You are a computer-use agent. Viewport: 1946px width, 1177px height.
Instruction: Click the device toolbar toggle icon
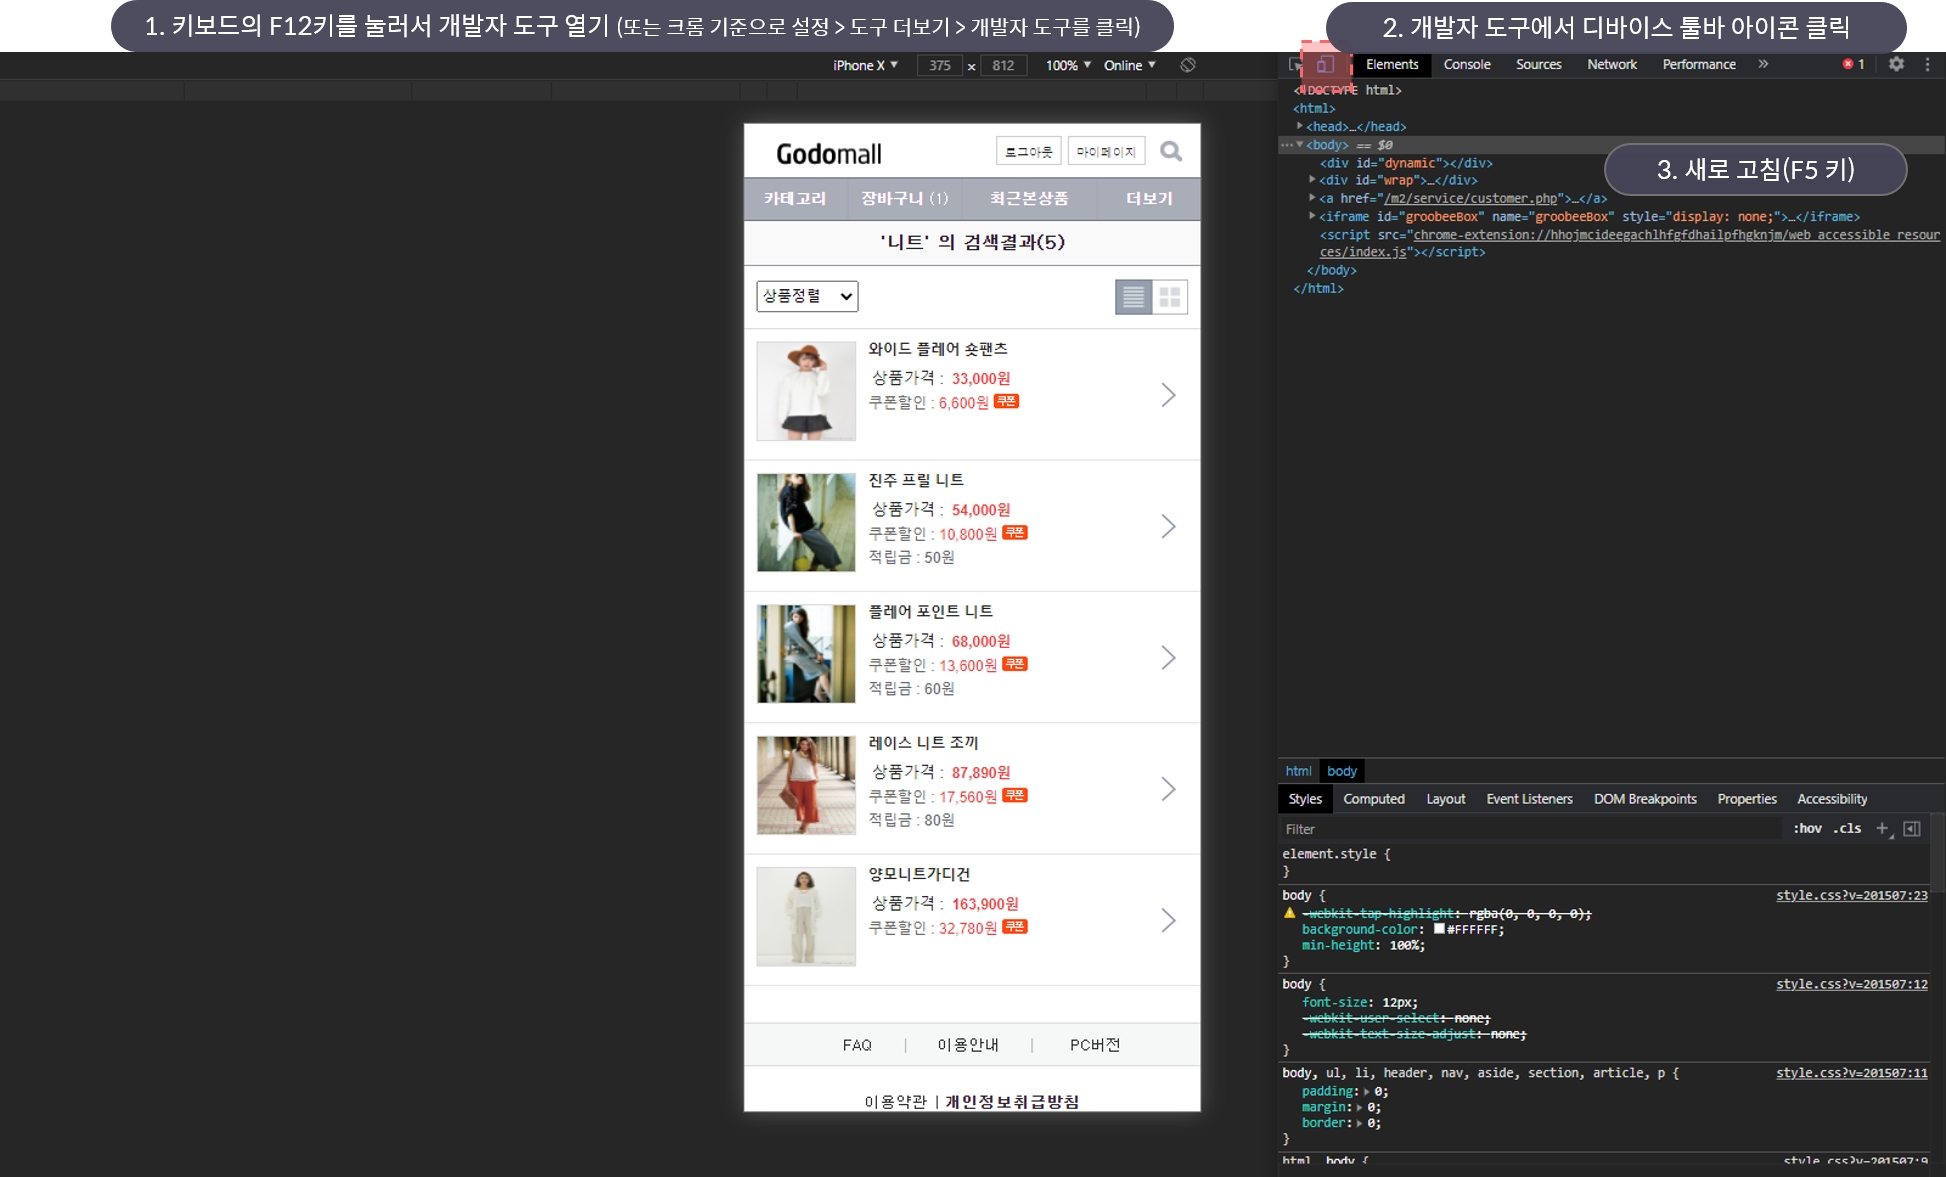(1325, 65)
